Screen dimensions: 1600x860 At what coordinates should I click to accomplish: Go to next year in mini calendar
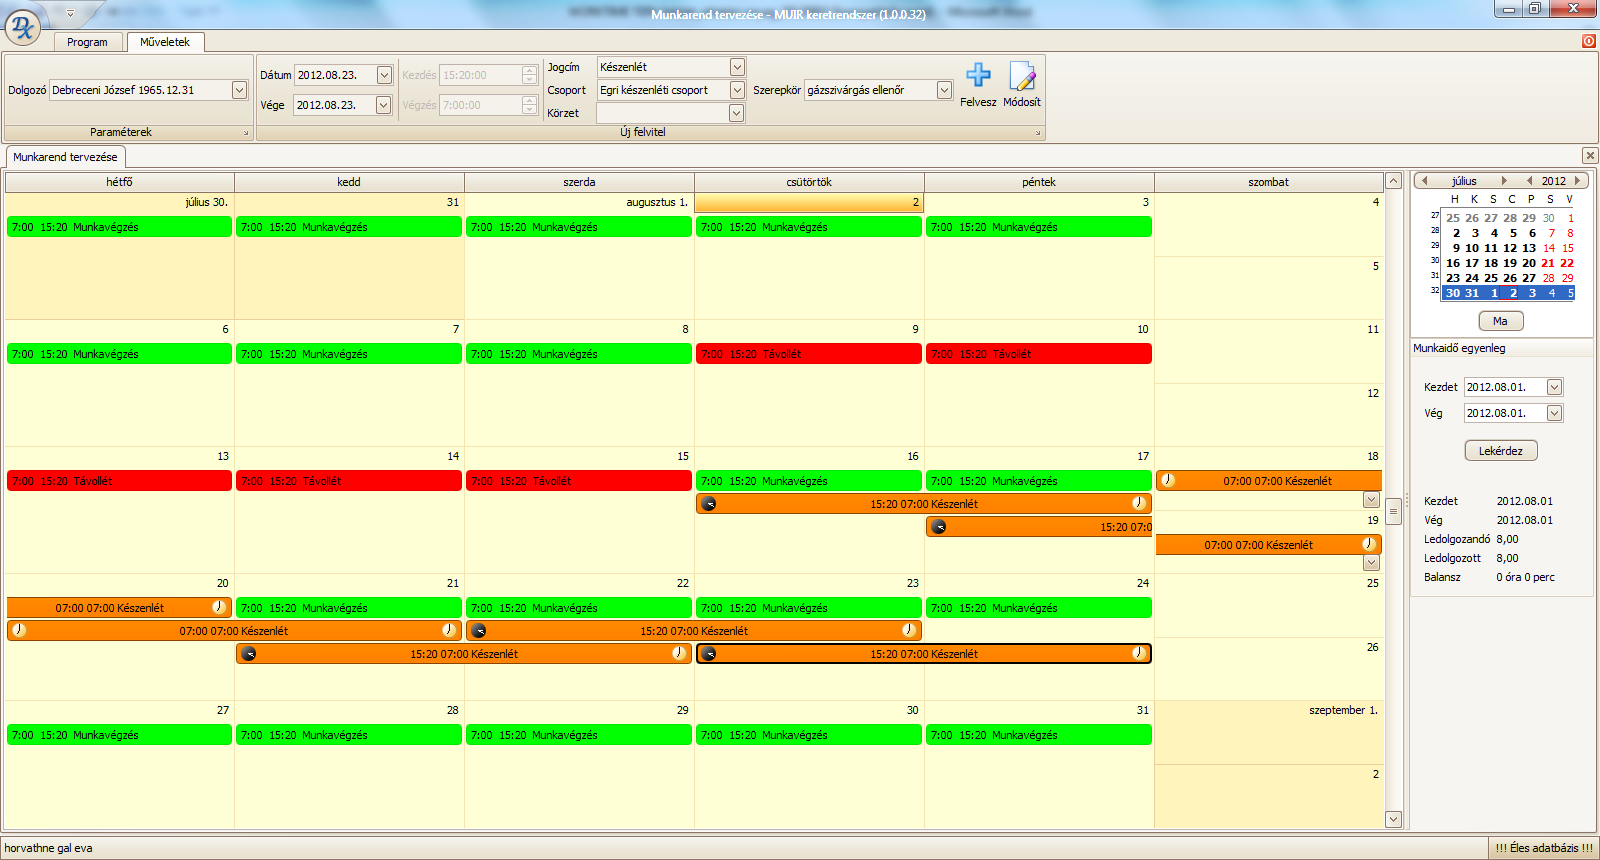point(1577,181)
